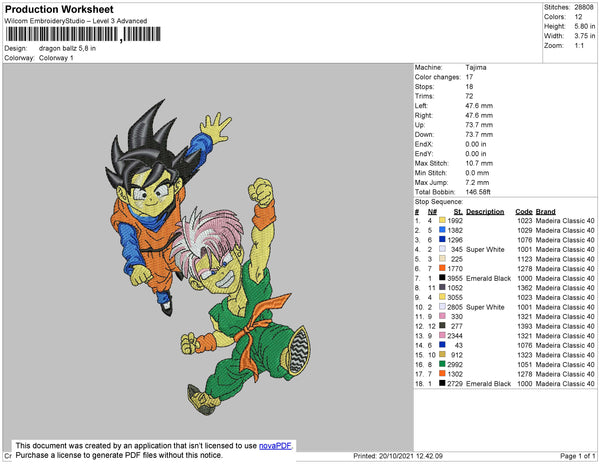Select the EndX value "0.00 in"

(x=476, y=144)
